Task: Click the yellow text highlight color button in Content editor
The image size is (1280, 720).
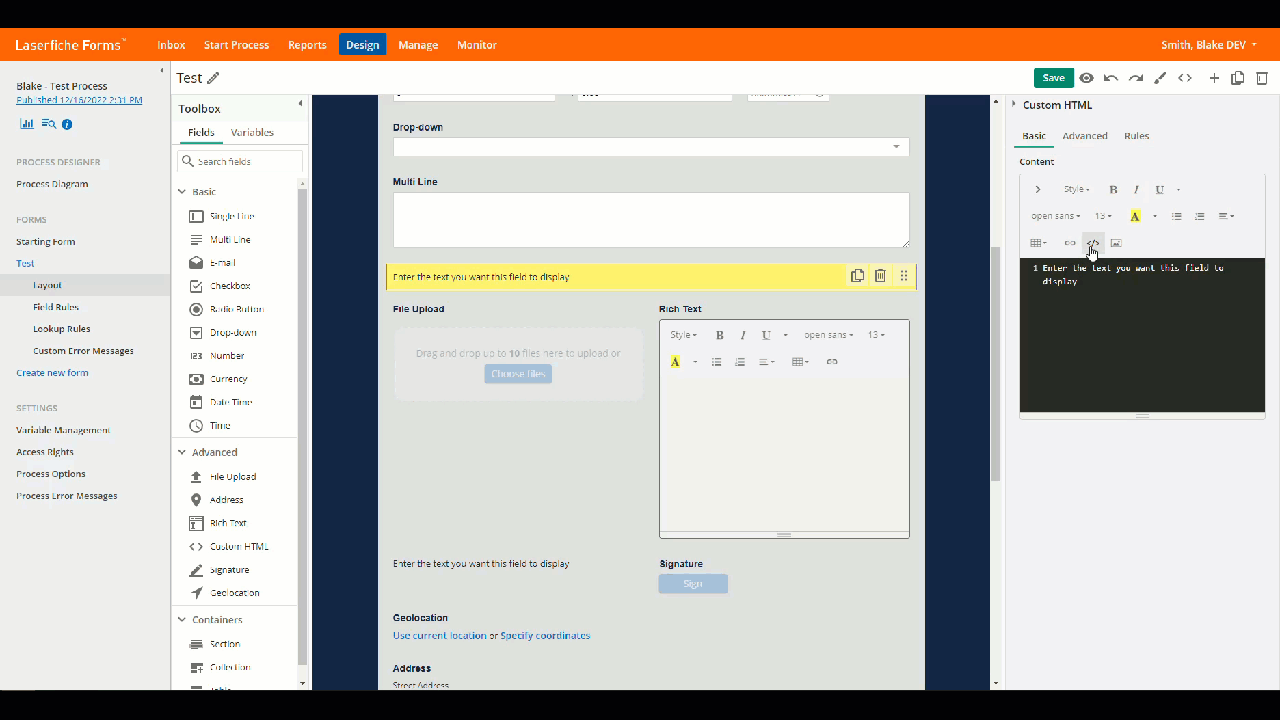Action: click(x=1135, y=216)
